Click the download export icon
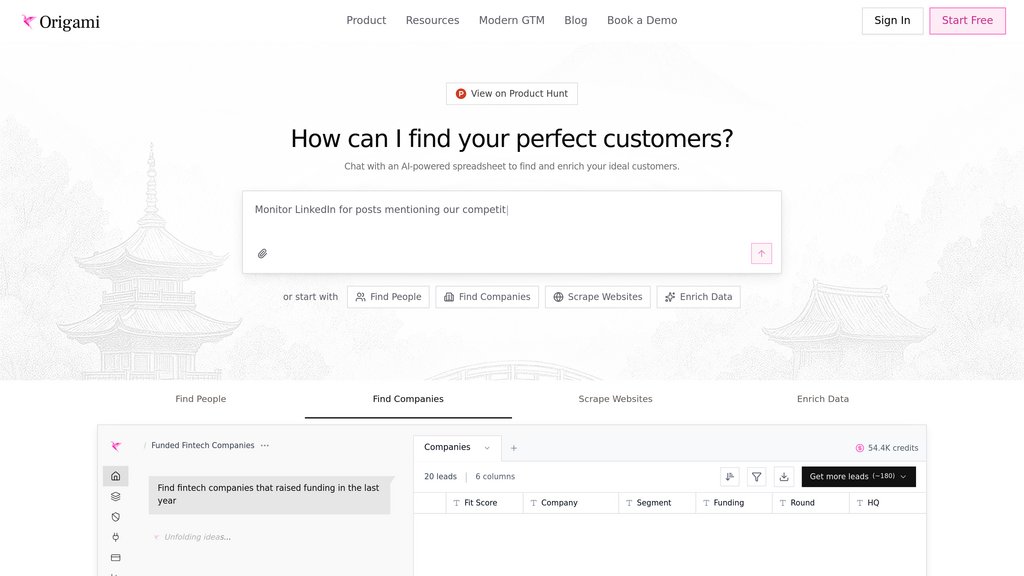Image resolution: width=1024 pixels, height=576 pixels. [x=784, y=477]
